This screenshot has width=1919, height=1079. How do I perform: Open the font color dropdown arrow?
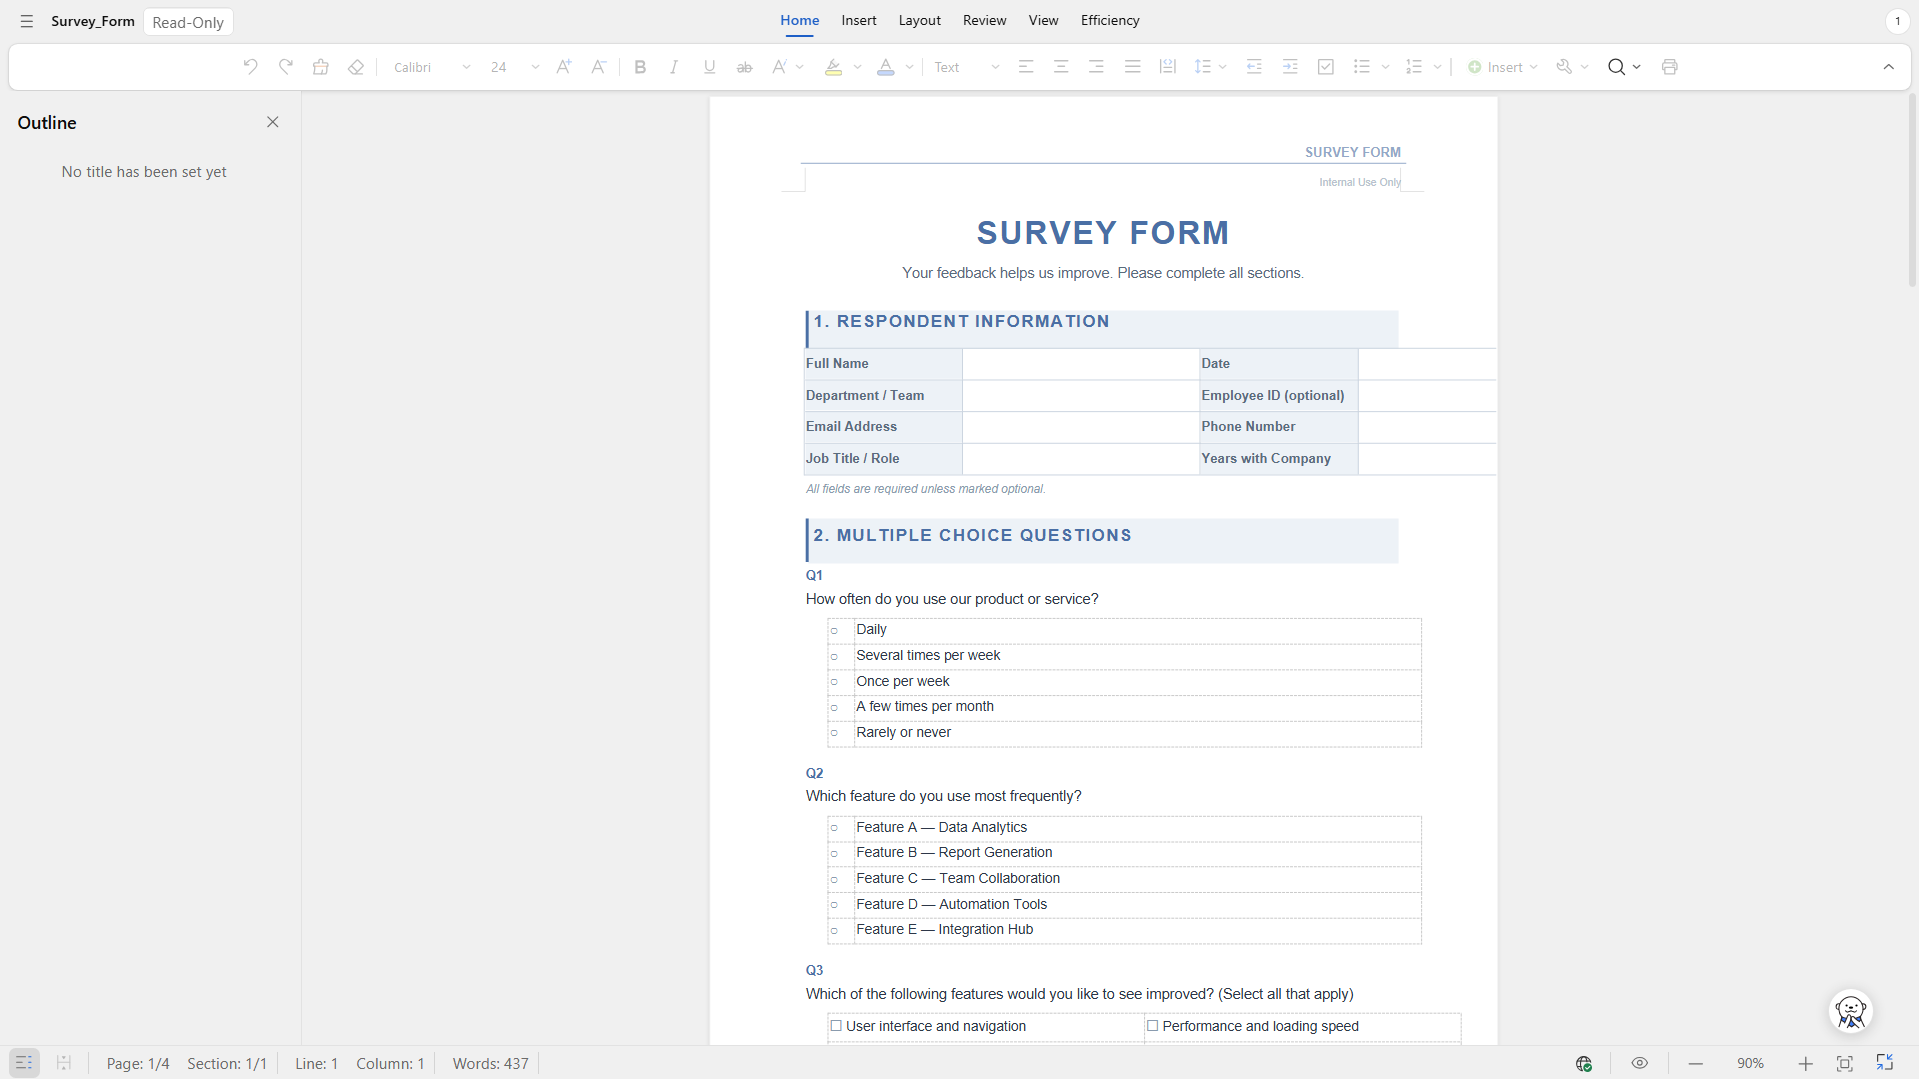(910, 67)
